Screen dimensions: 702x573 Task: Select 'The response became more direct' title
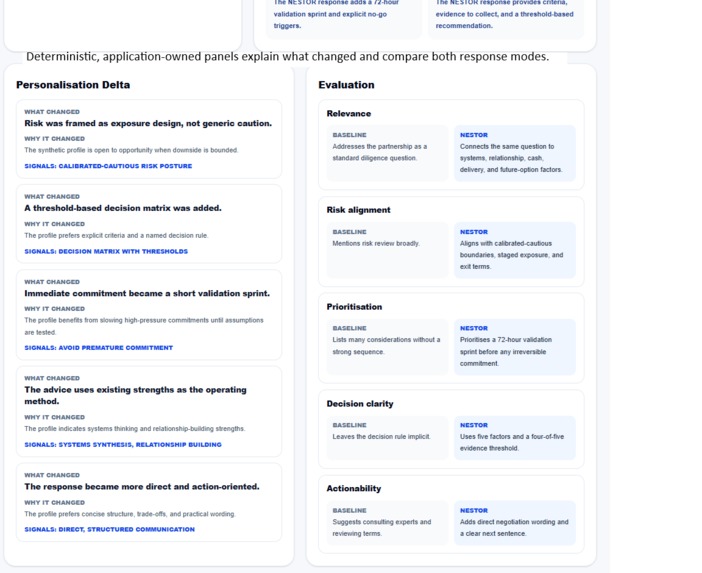click(142, 487)
